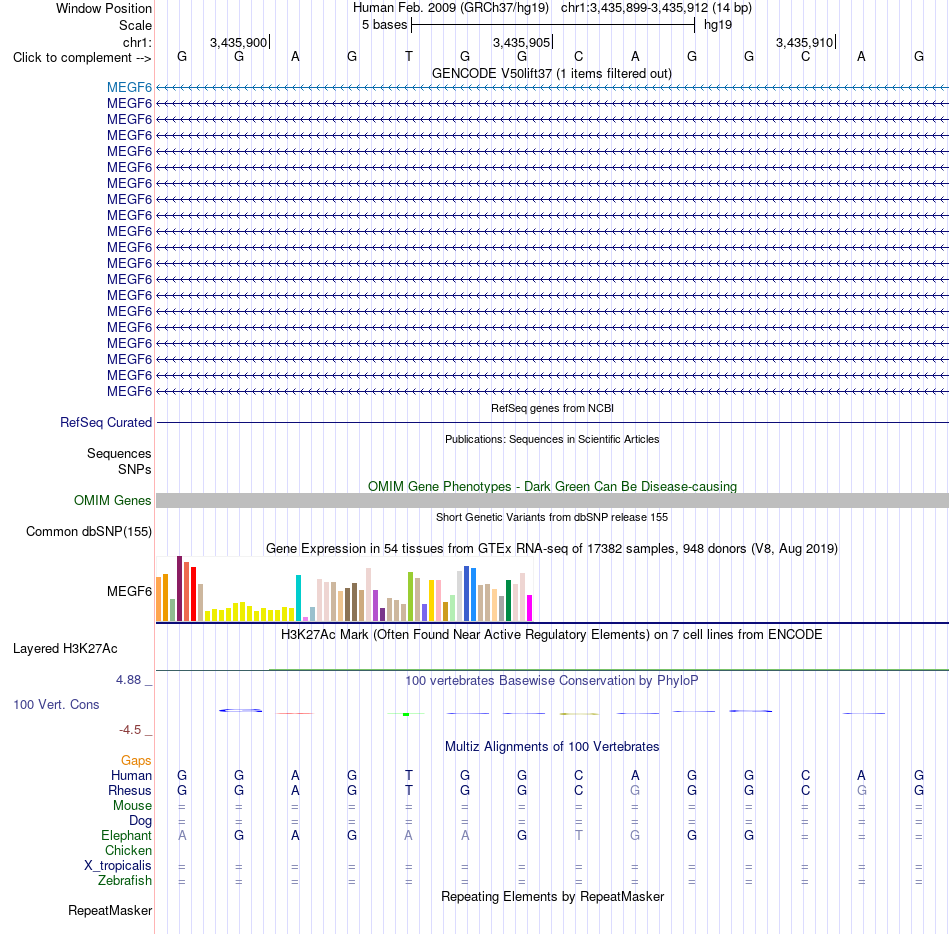Click the 3,435,900 position marker
Viewport: 950px width, 934px height.
pos(238,42)
